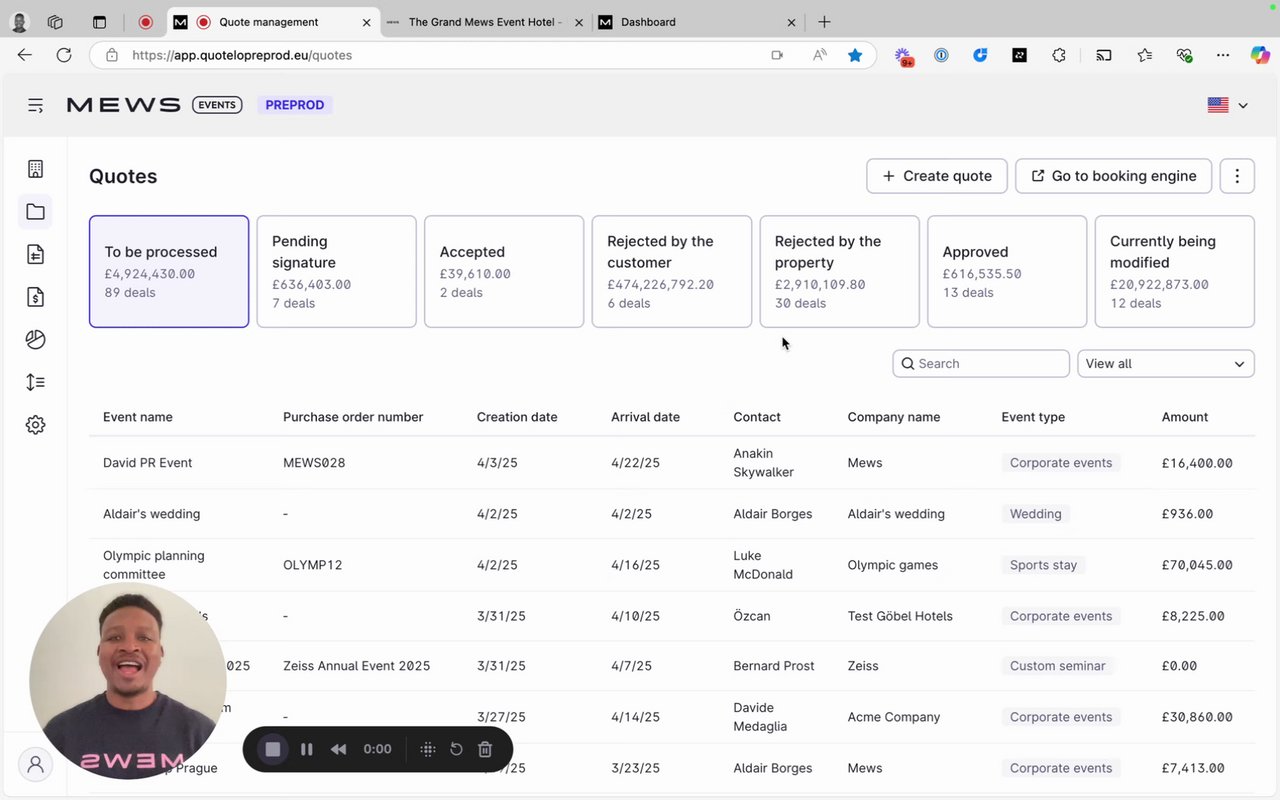Delete the recording with the trash icon
This screenshot has height=800, width=1280.
(485, 749)
